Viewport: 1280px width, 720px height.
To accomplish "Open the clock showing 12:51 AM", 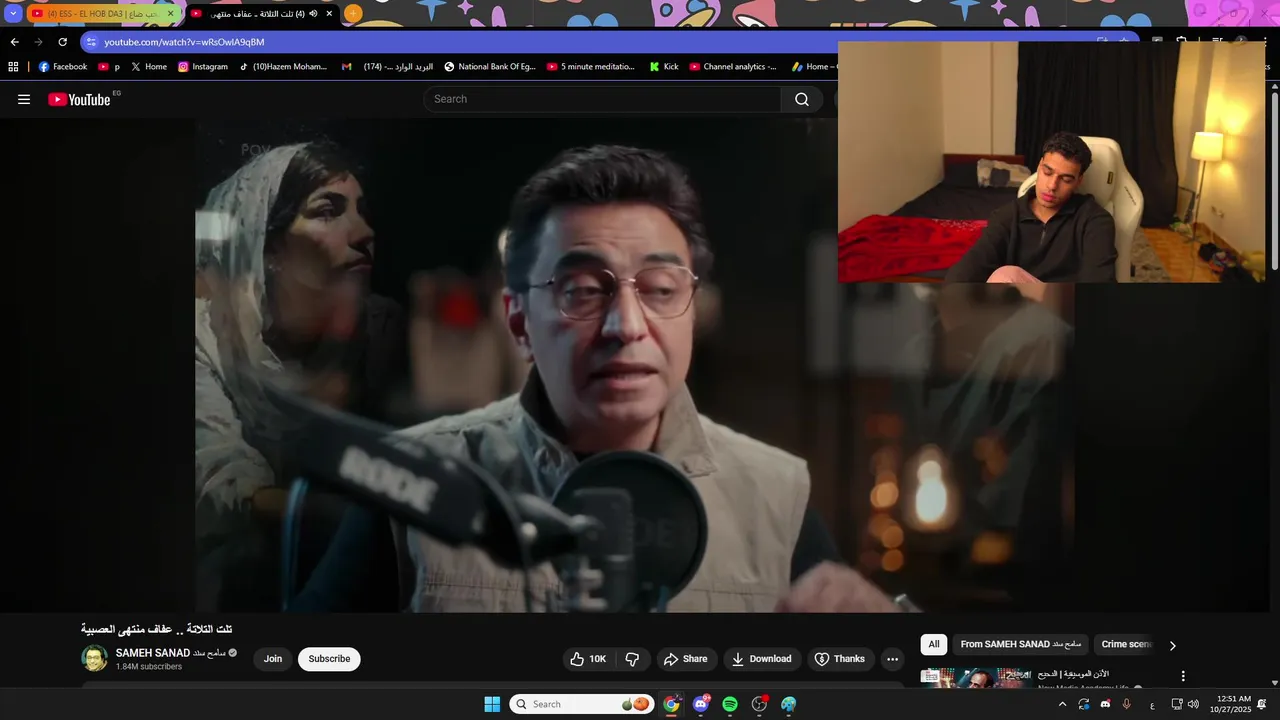I will click(1231, 704).
